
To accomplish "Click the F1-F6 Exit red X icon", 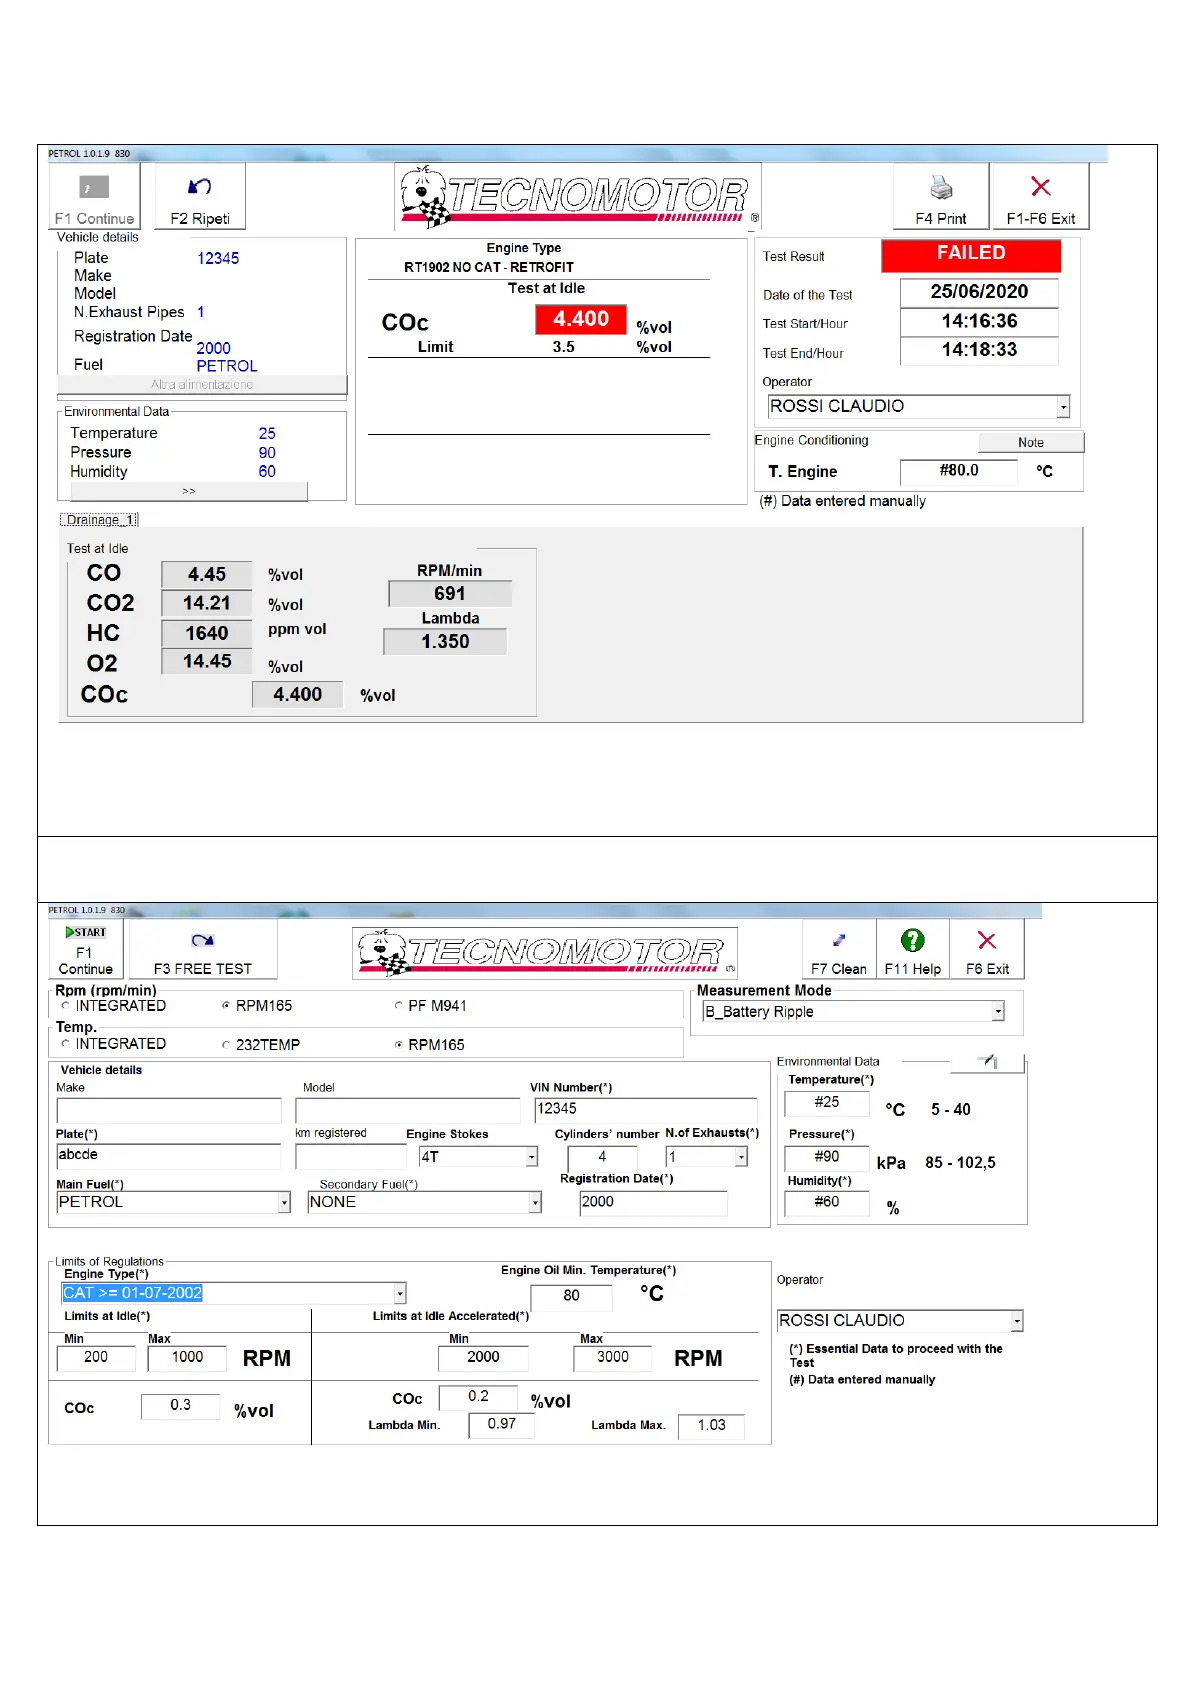I will point(1040,187).
